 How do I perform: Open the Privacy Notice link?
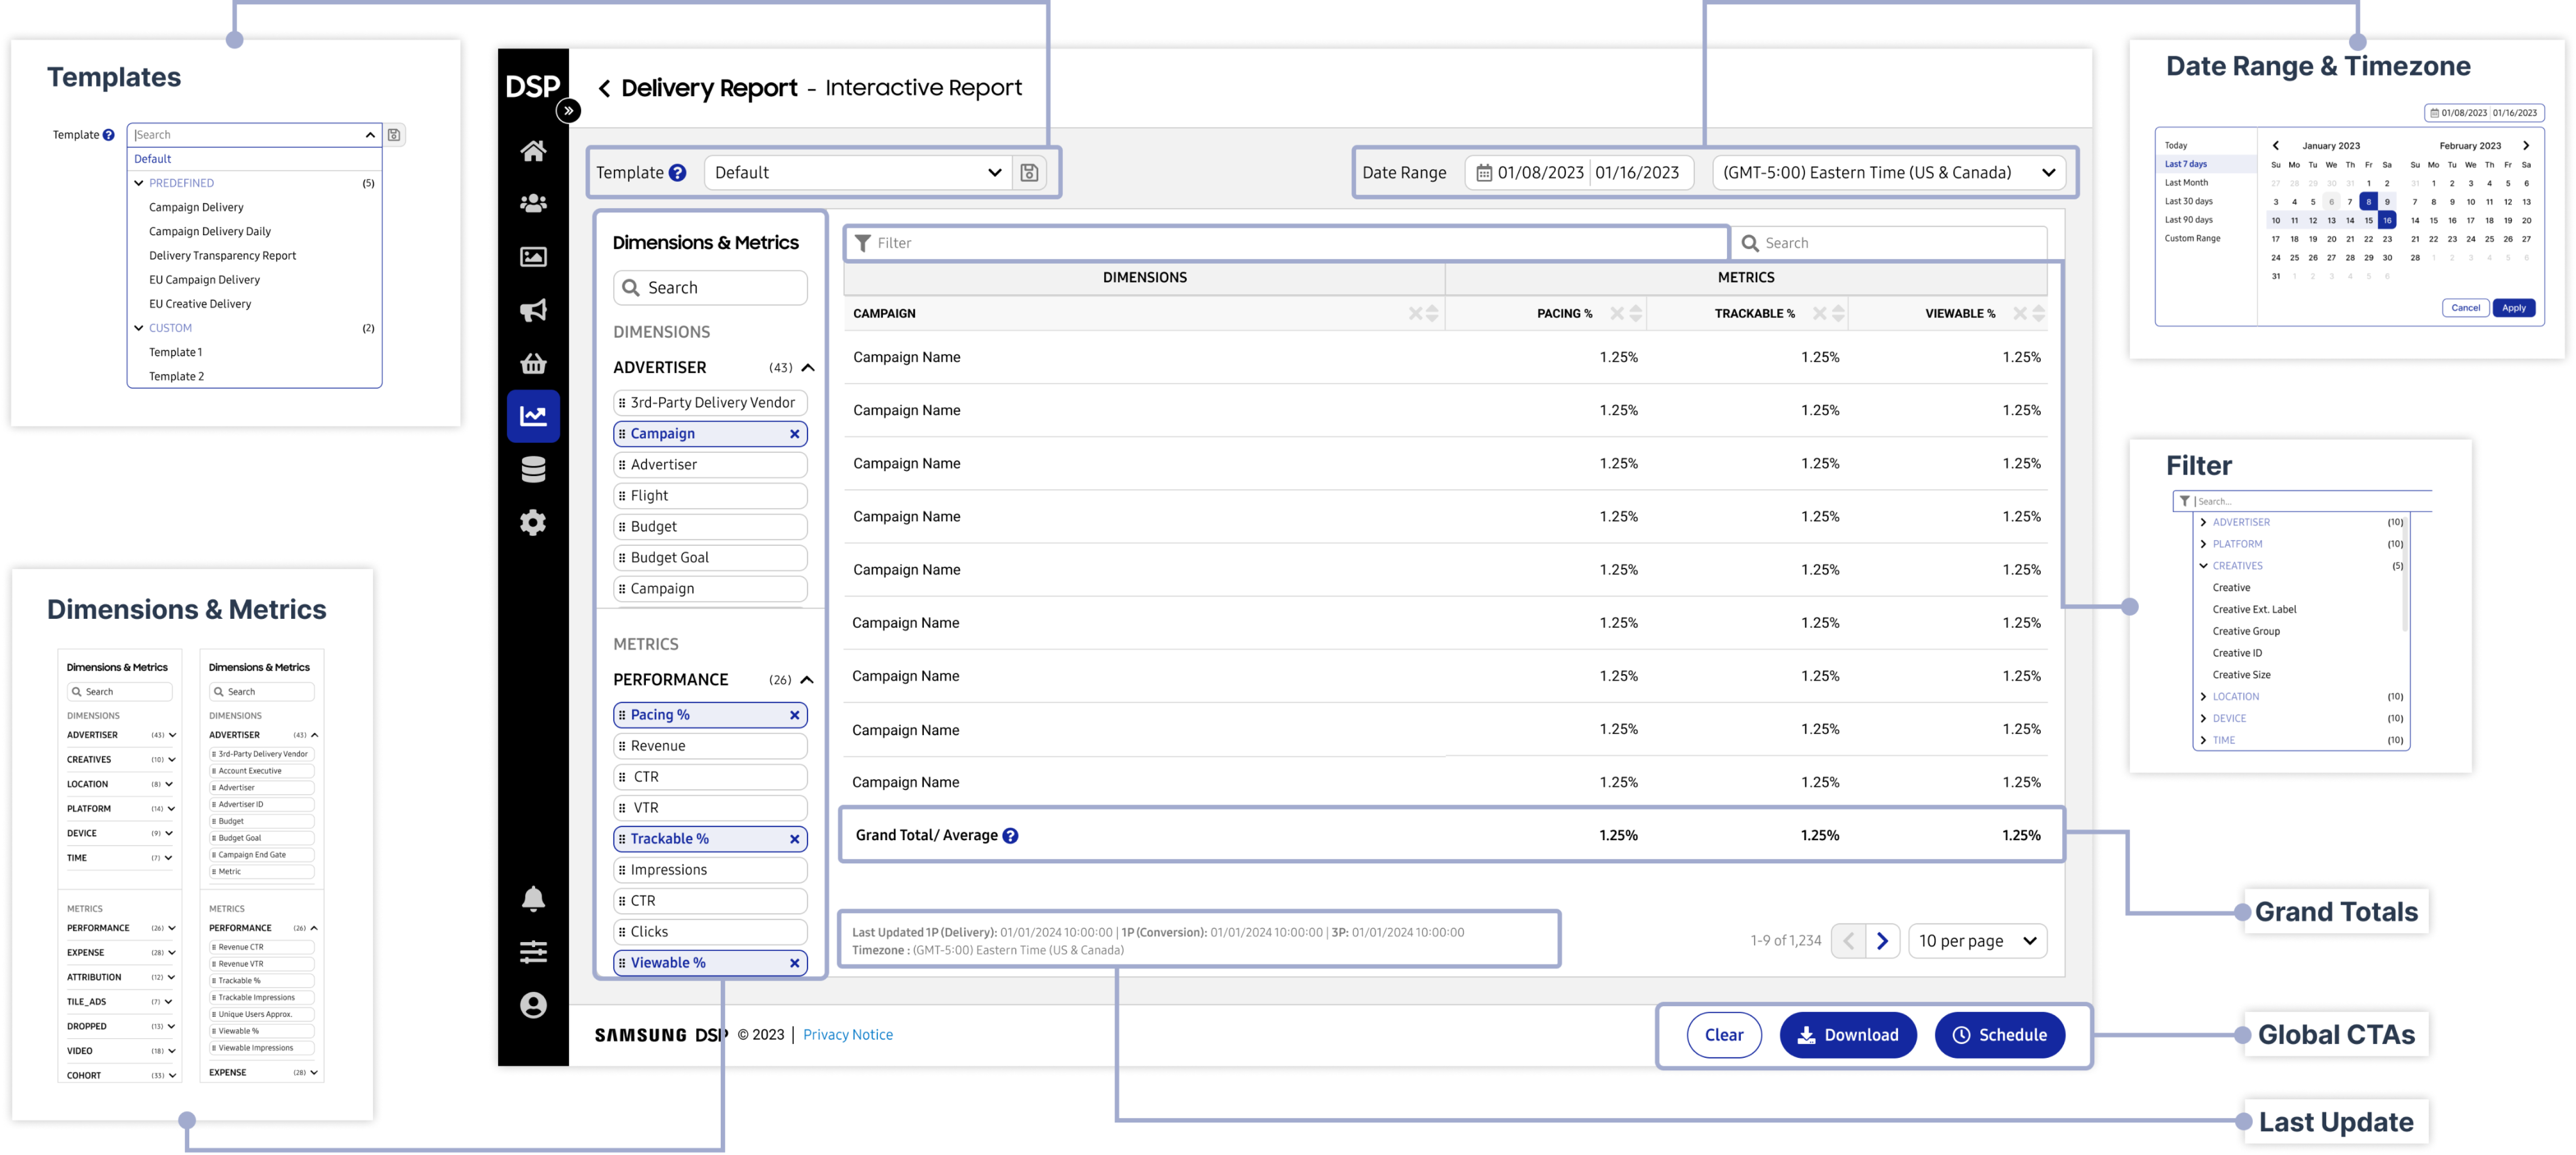847,1035
